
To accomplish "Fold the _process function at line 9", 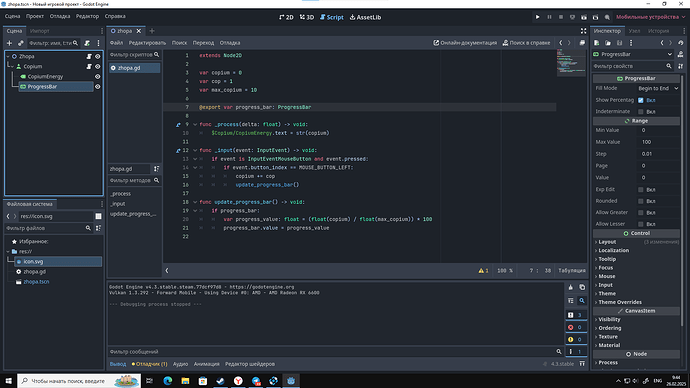I will pyautogui.click(x=195, y=124).
